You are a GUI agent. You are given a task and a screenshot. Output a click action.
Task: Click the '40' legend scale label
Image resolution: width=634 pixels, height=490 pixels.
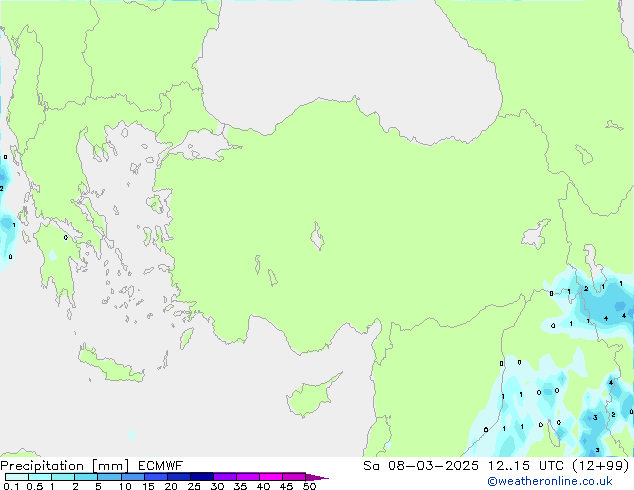pos(264,486)
